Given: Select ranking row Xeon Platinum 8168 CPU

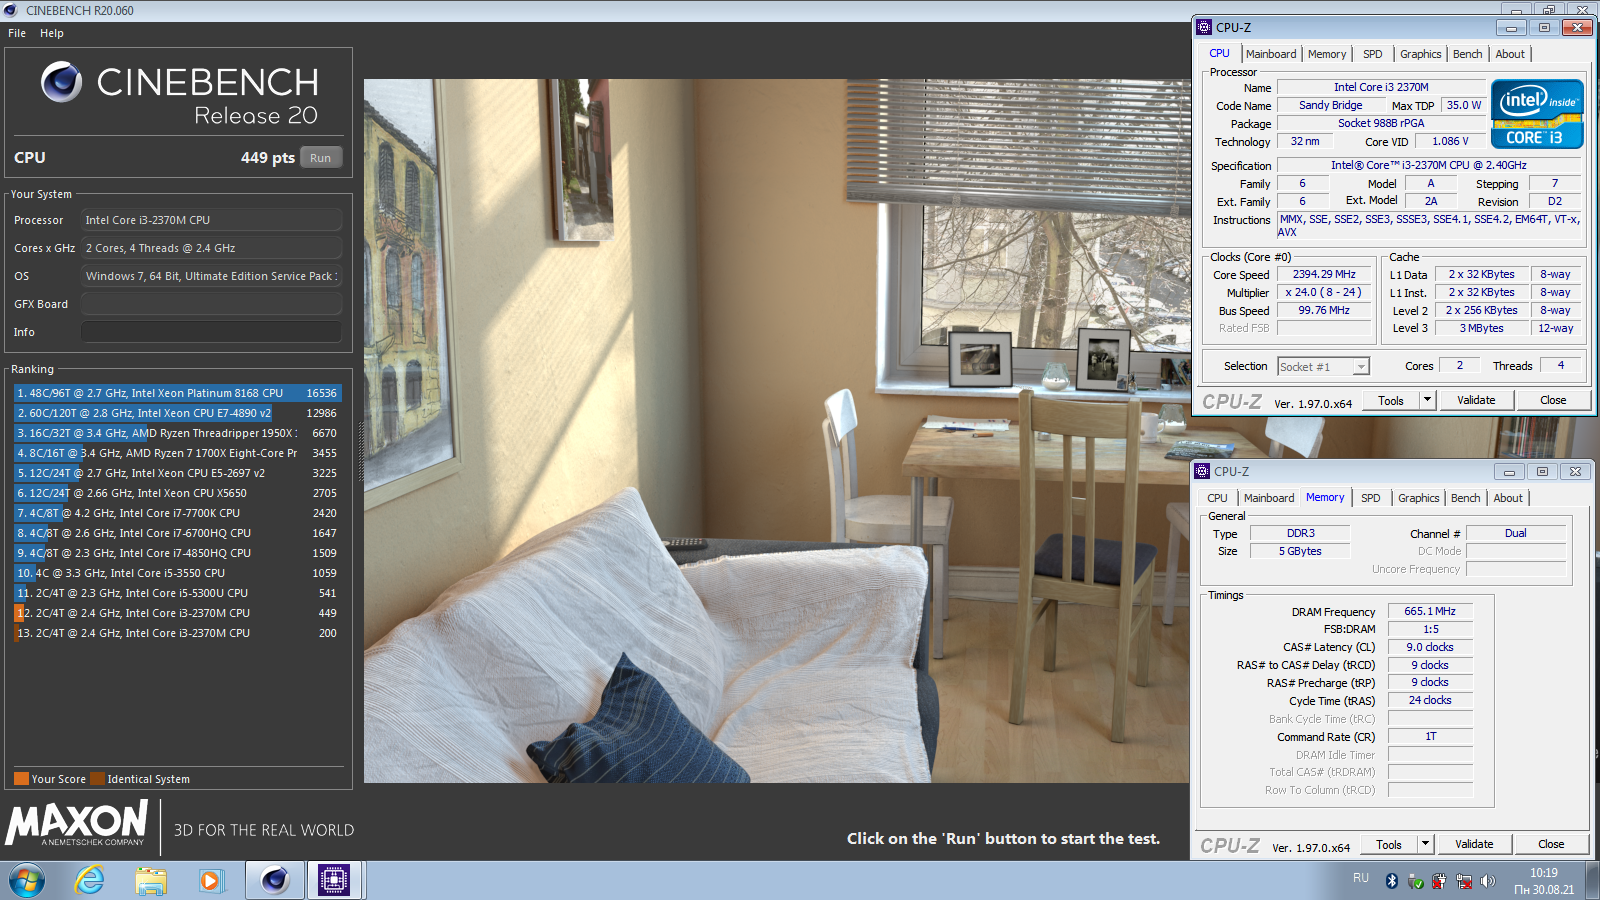Looking at the screenshot, I should click(x=177, y=393).
